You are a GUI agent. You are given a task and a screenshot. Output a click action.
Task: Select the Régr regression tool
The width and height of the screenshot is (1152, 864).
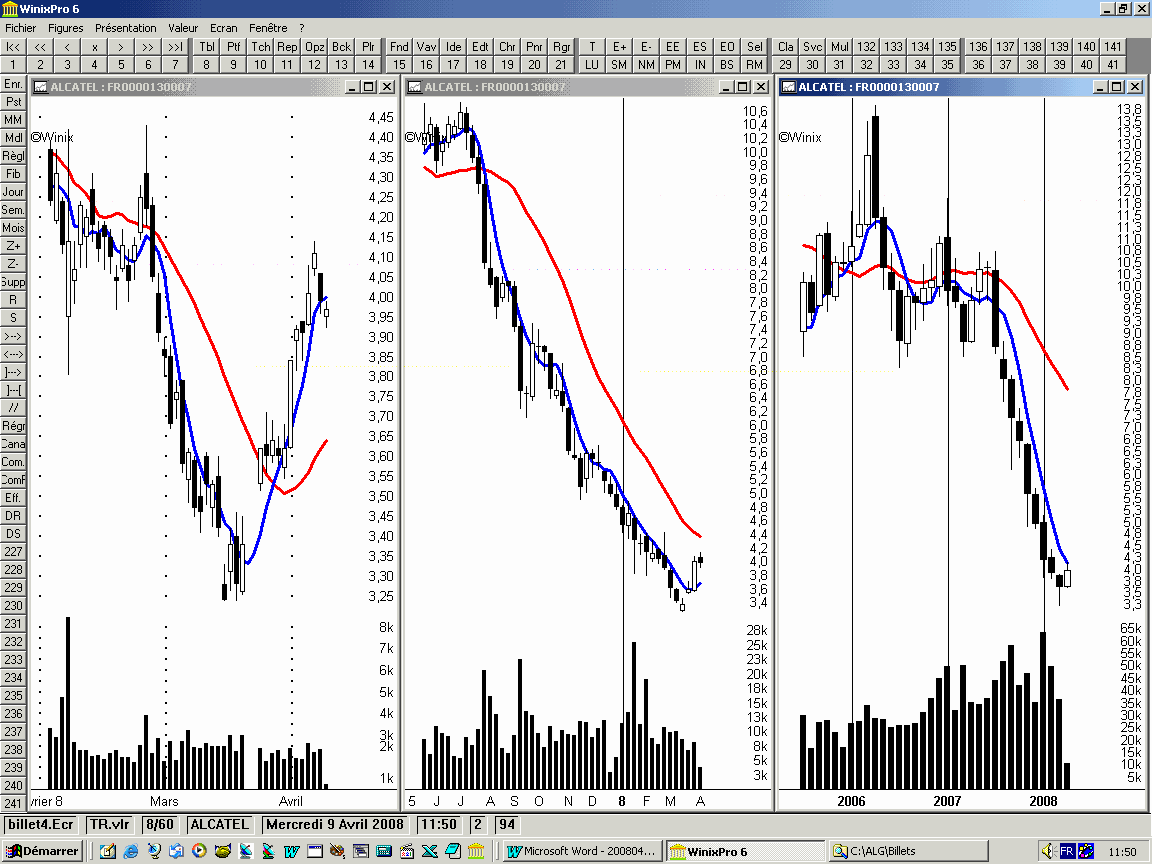point(12,425)
